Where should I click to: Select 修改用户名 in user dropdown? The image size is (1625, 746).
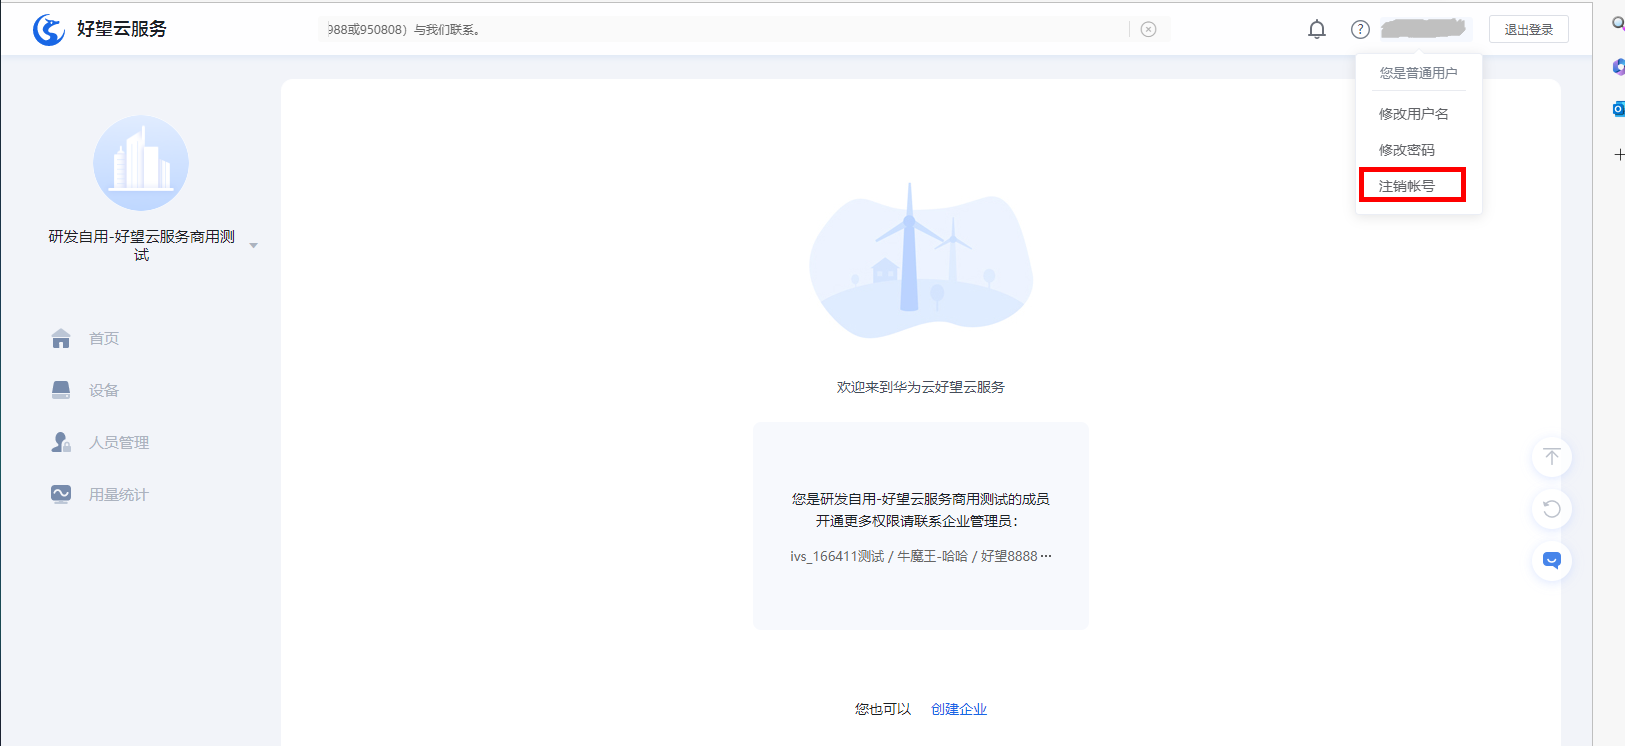tap(1414, 114)
